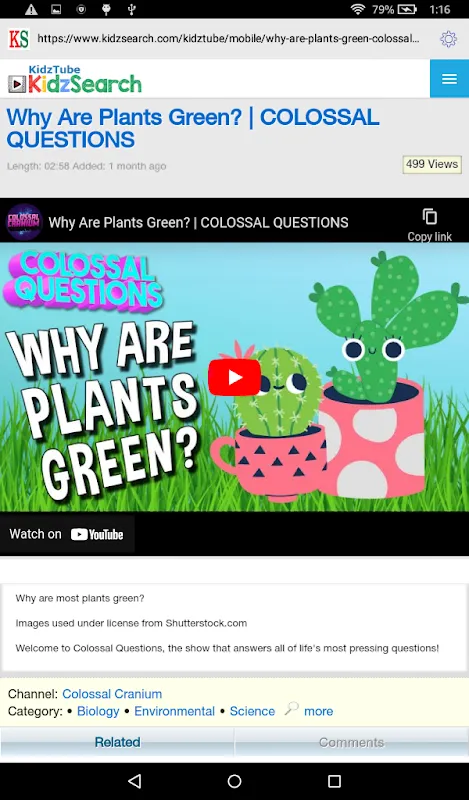Open Watch on YouTube logo
Image resolution: width=469 pixels, height=800 pixels.
pyautogui.click(x=97, y=535)
